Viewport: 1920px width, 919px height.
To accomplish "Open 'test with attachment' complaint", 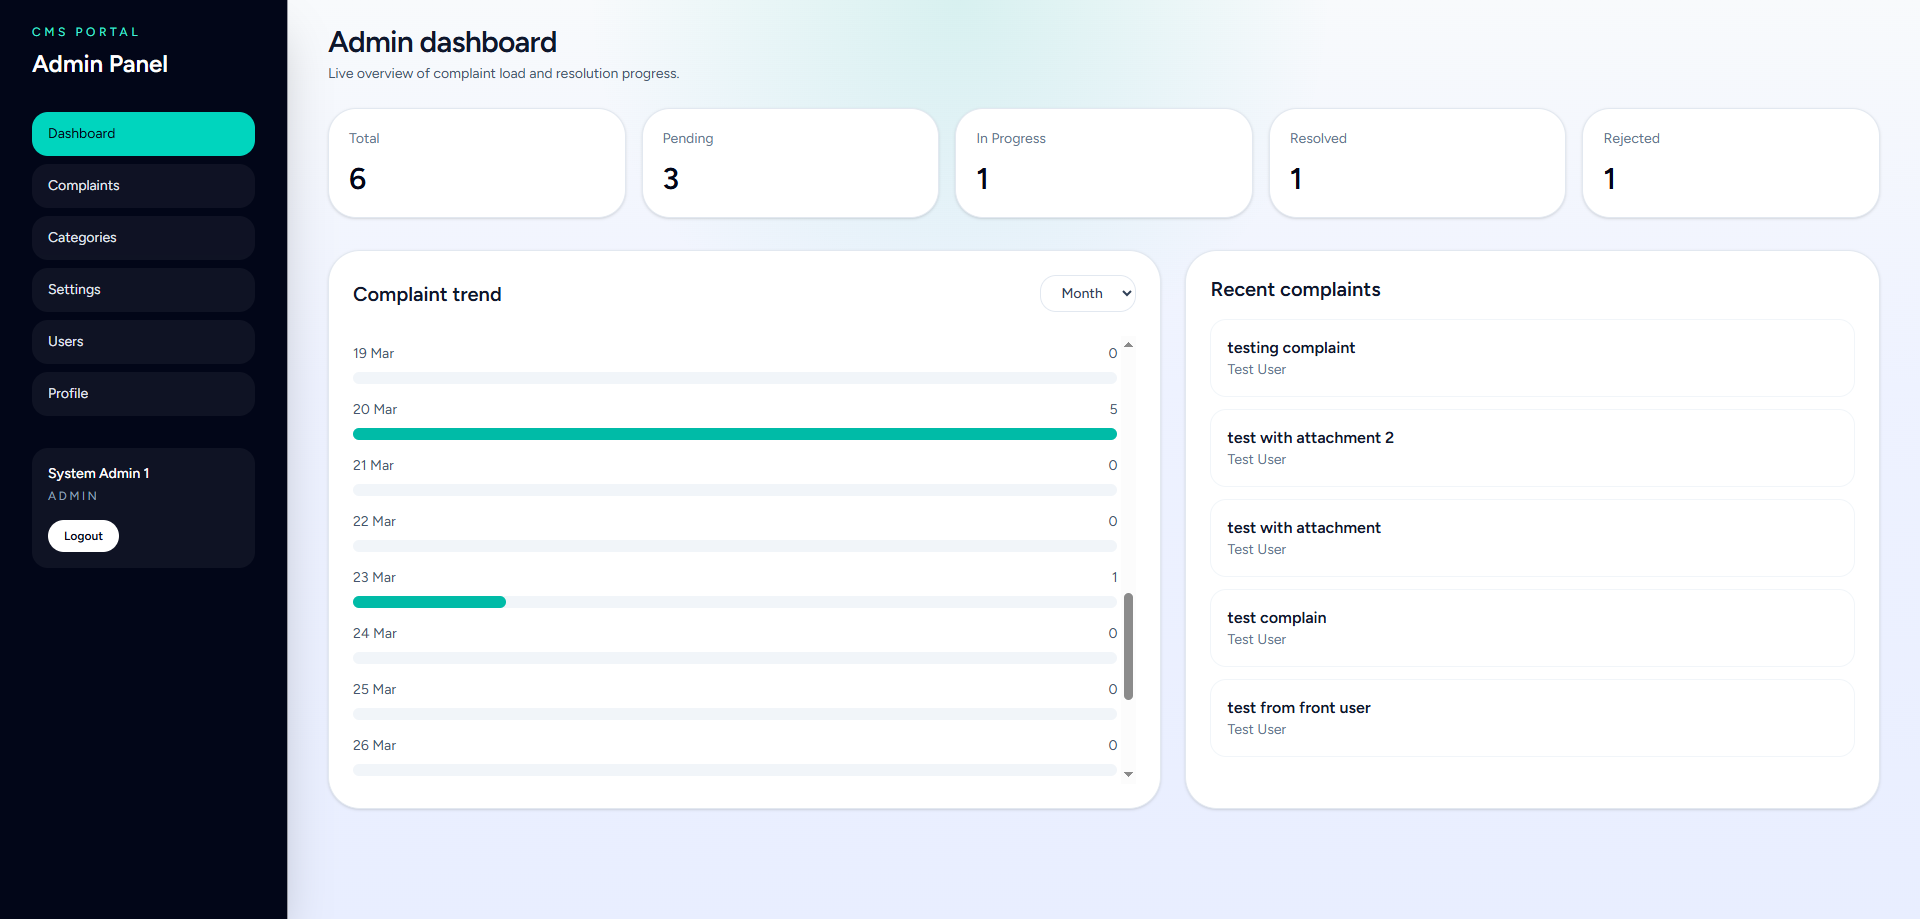I will pos(1530,537).
